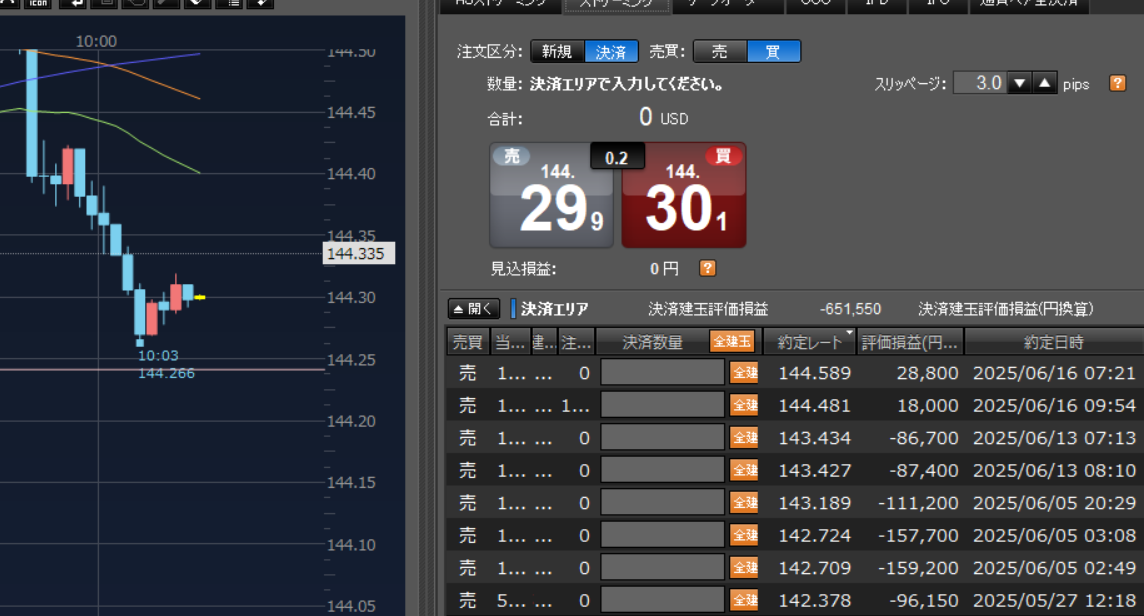
Task: Click the 全建 icon in the 142.378 row
Action: [x=744, y=601]
